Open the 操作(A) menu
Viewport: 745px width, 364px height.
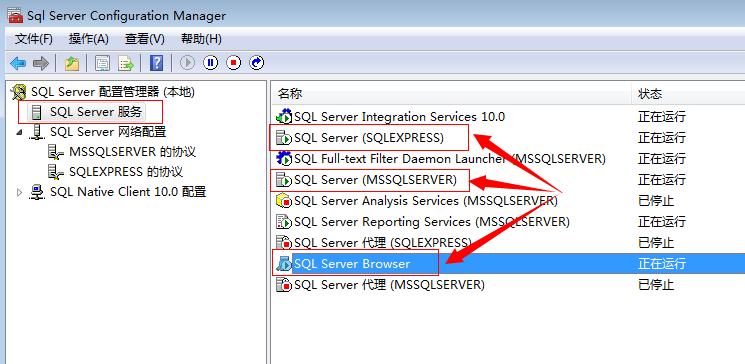(x=89, y=39)
